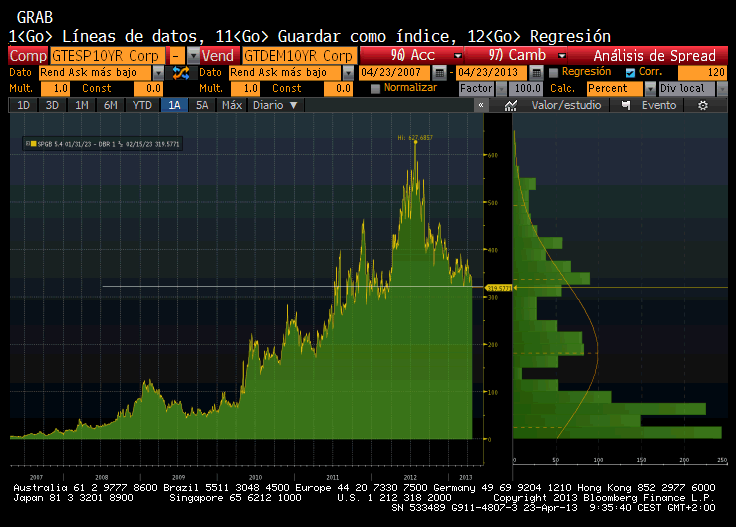
Task: Select the 1D time range tab
Action: 23,105
